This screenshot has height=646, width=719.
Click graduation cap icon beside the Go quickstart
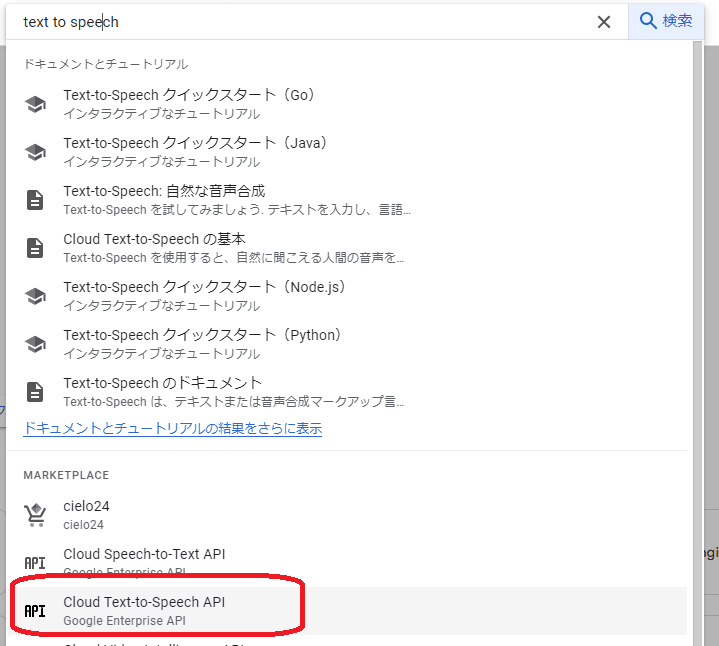35,104
